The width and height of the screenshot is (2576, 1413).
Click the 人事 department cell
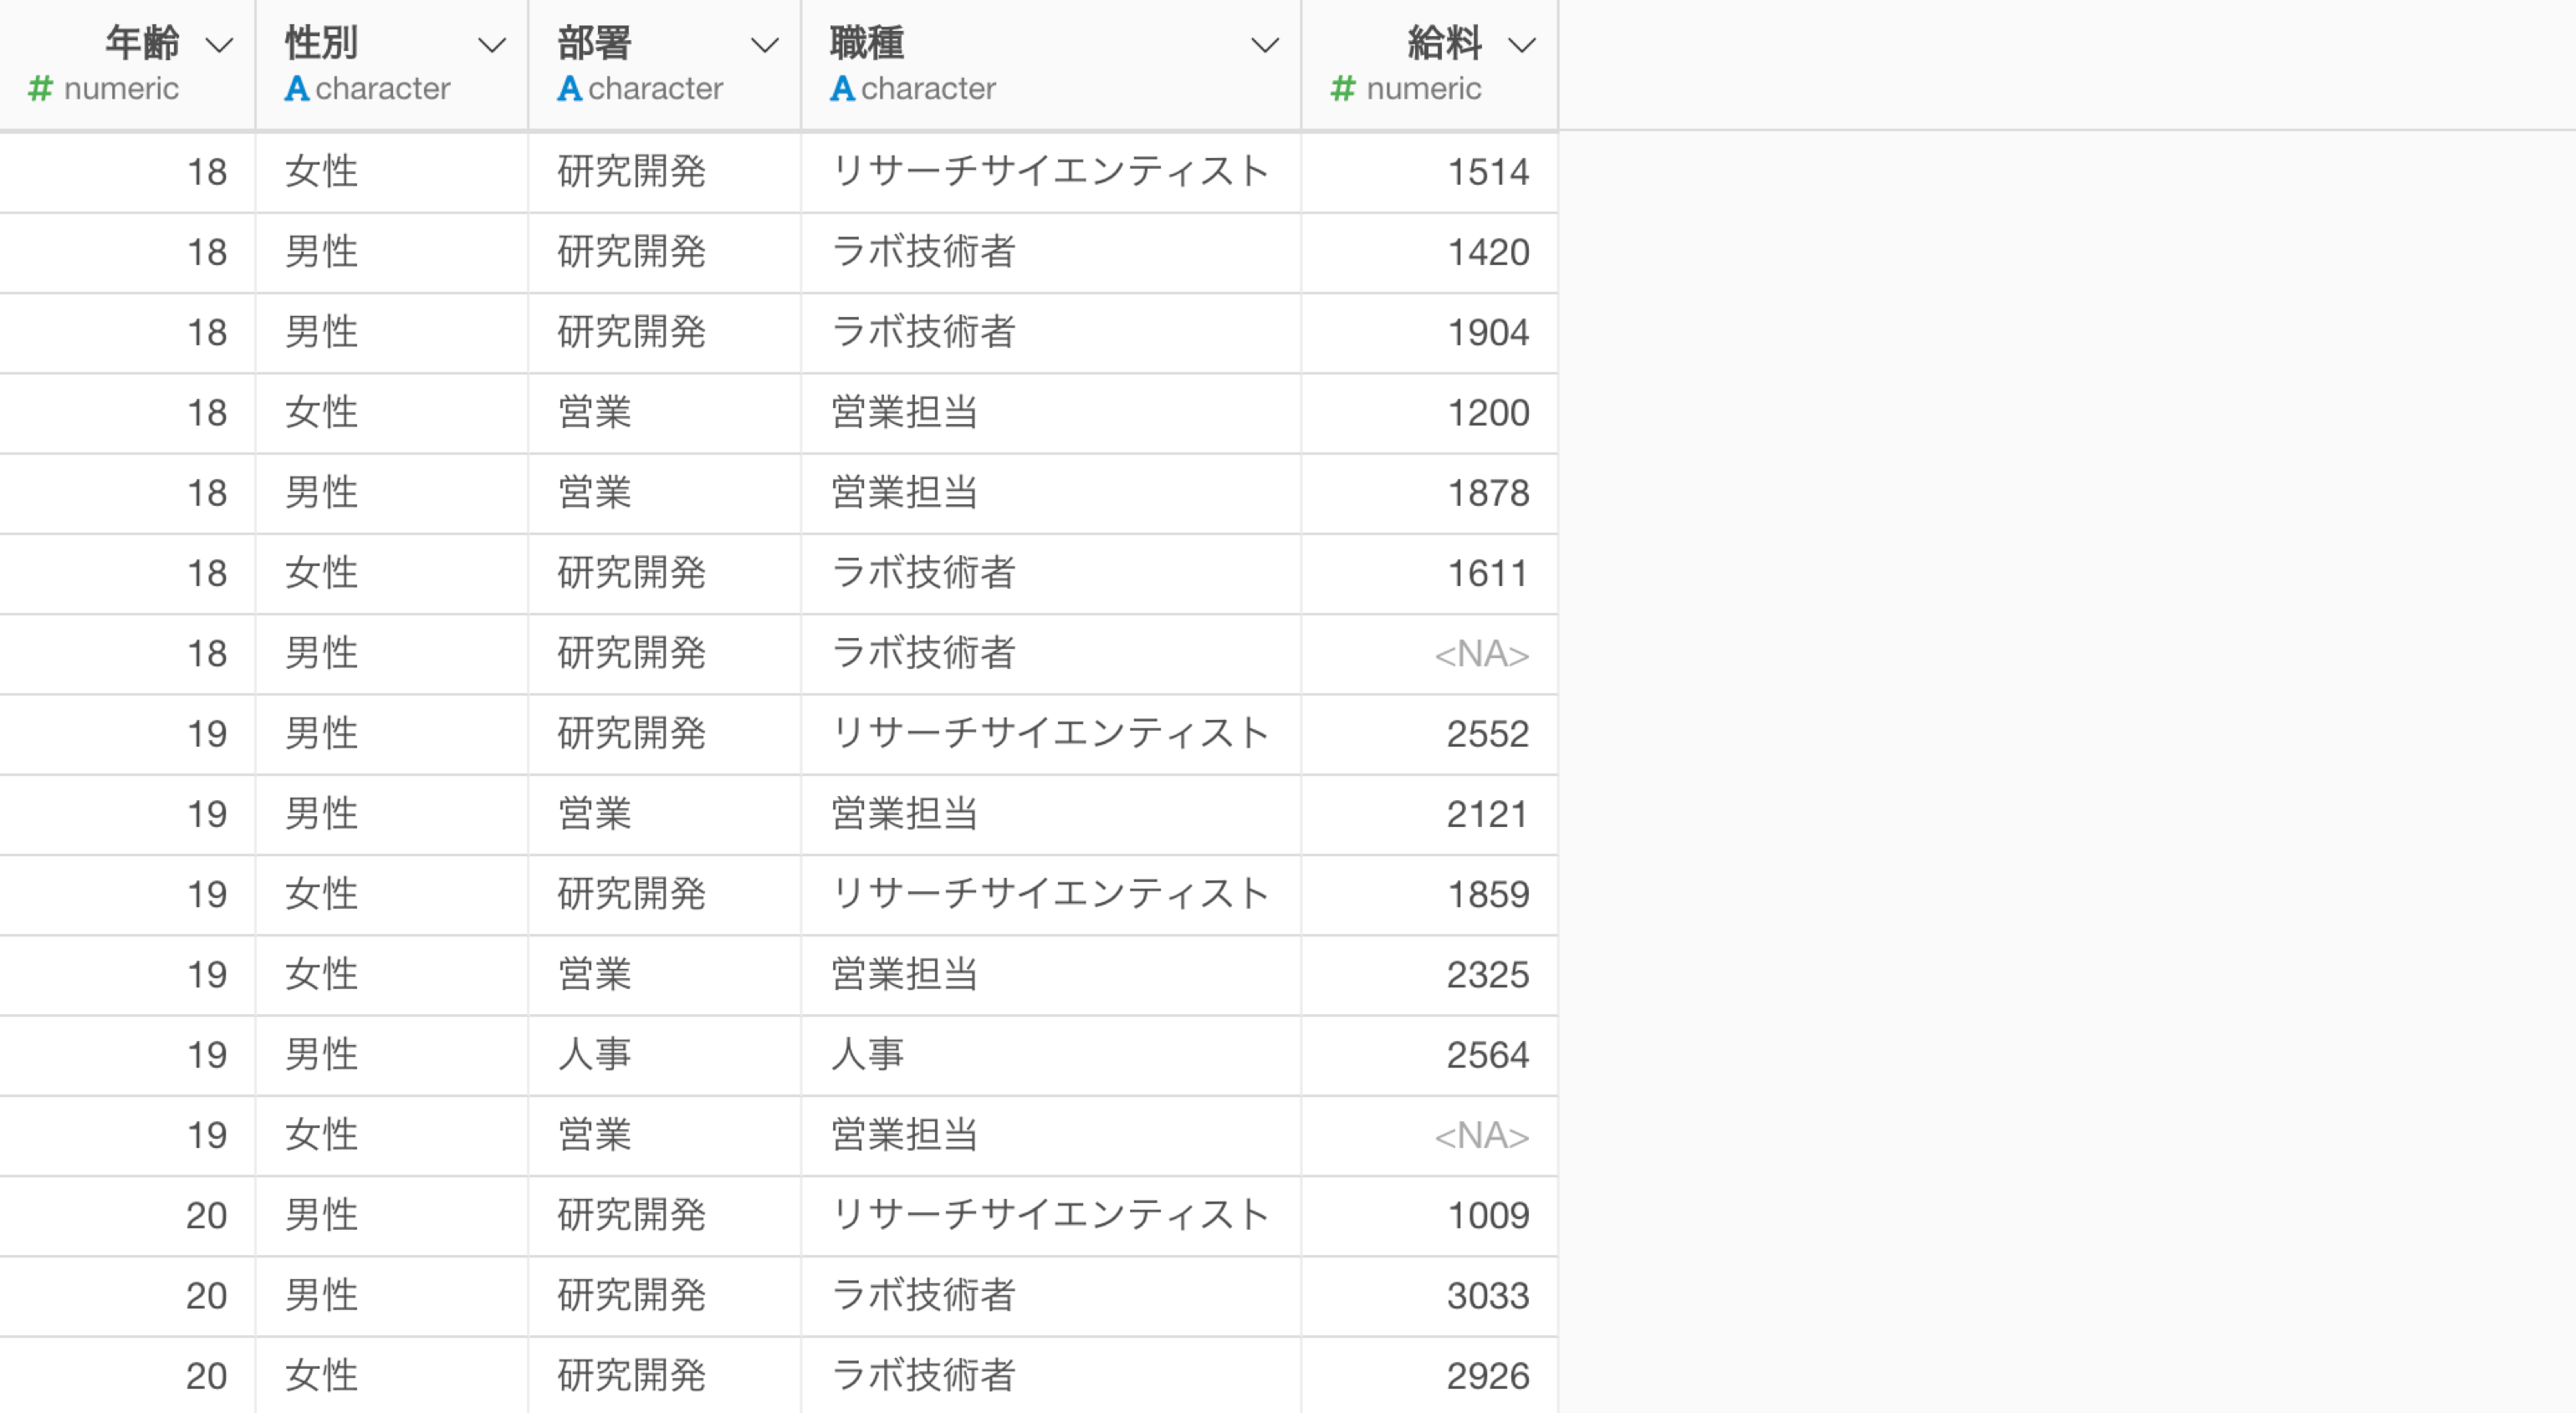664,1055
